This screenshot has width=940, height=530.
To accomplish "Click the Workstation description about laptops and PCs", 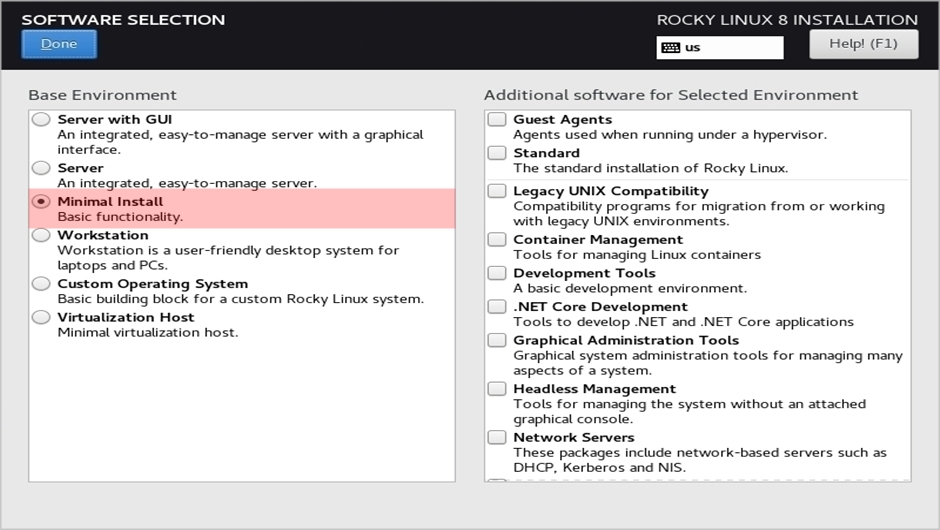I will [x=228, y=258].
